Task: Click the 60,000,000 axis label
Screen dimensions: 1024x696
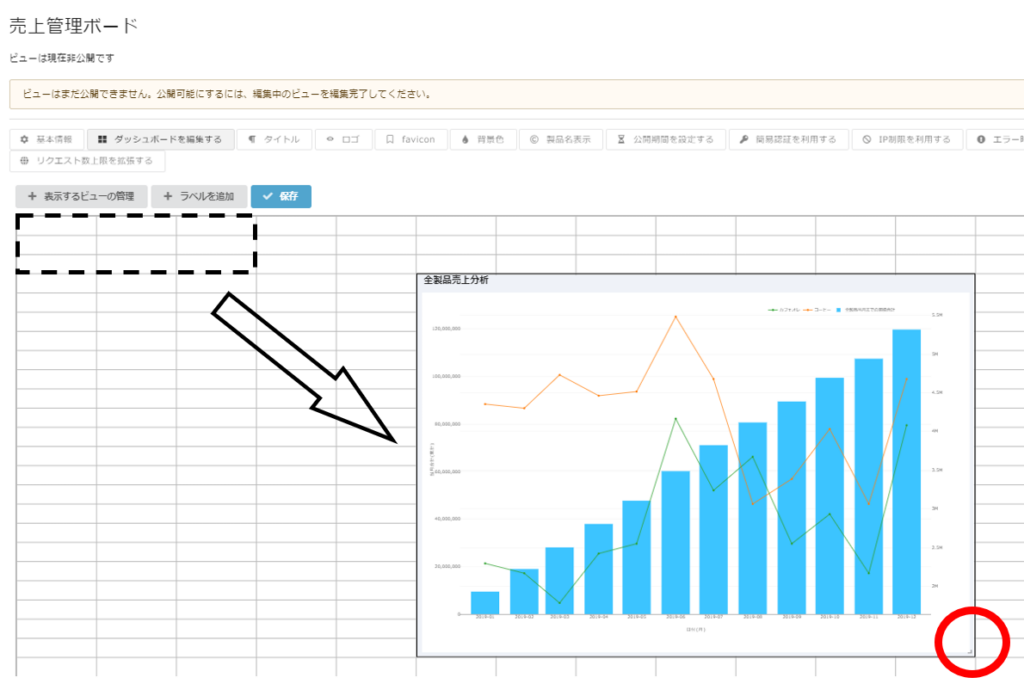Action: [x=447, y=471]
